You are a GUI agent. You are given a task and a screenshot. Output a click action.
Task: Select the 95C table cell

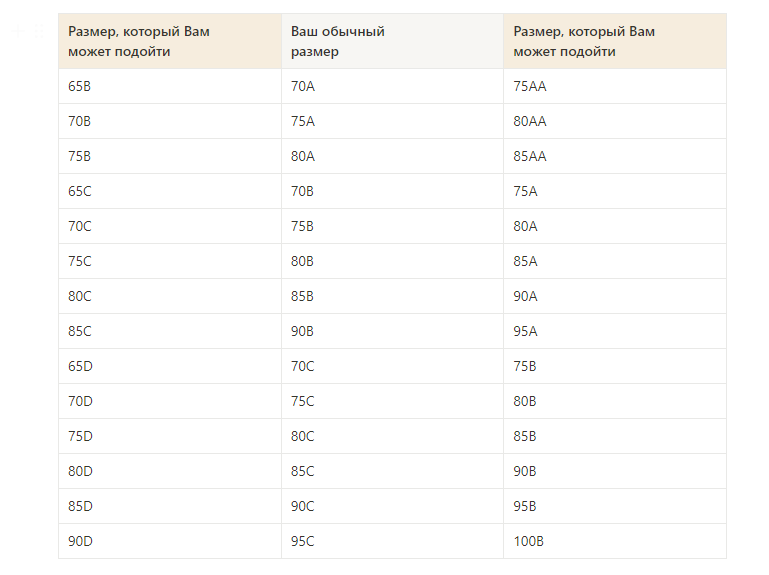coord(392,541)
